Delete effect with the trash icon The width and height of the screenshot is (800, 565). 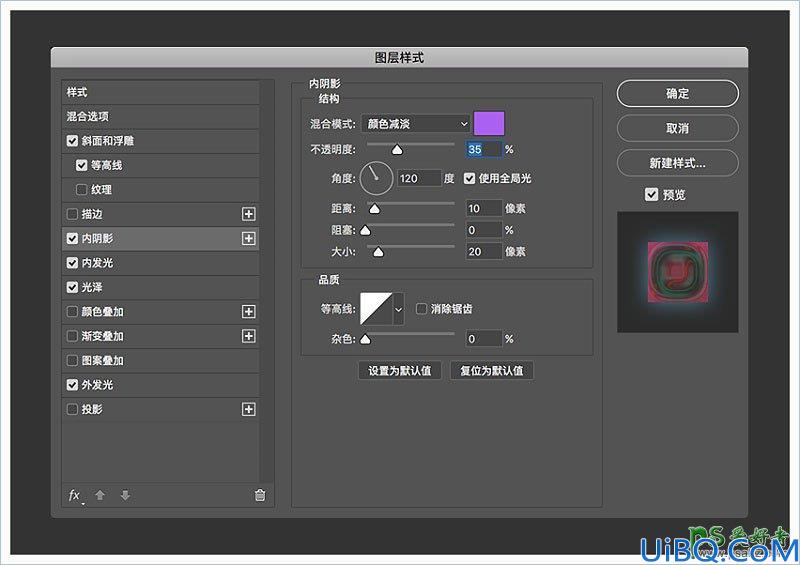pyautogui.click(x=260, y=495)
